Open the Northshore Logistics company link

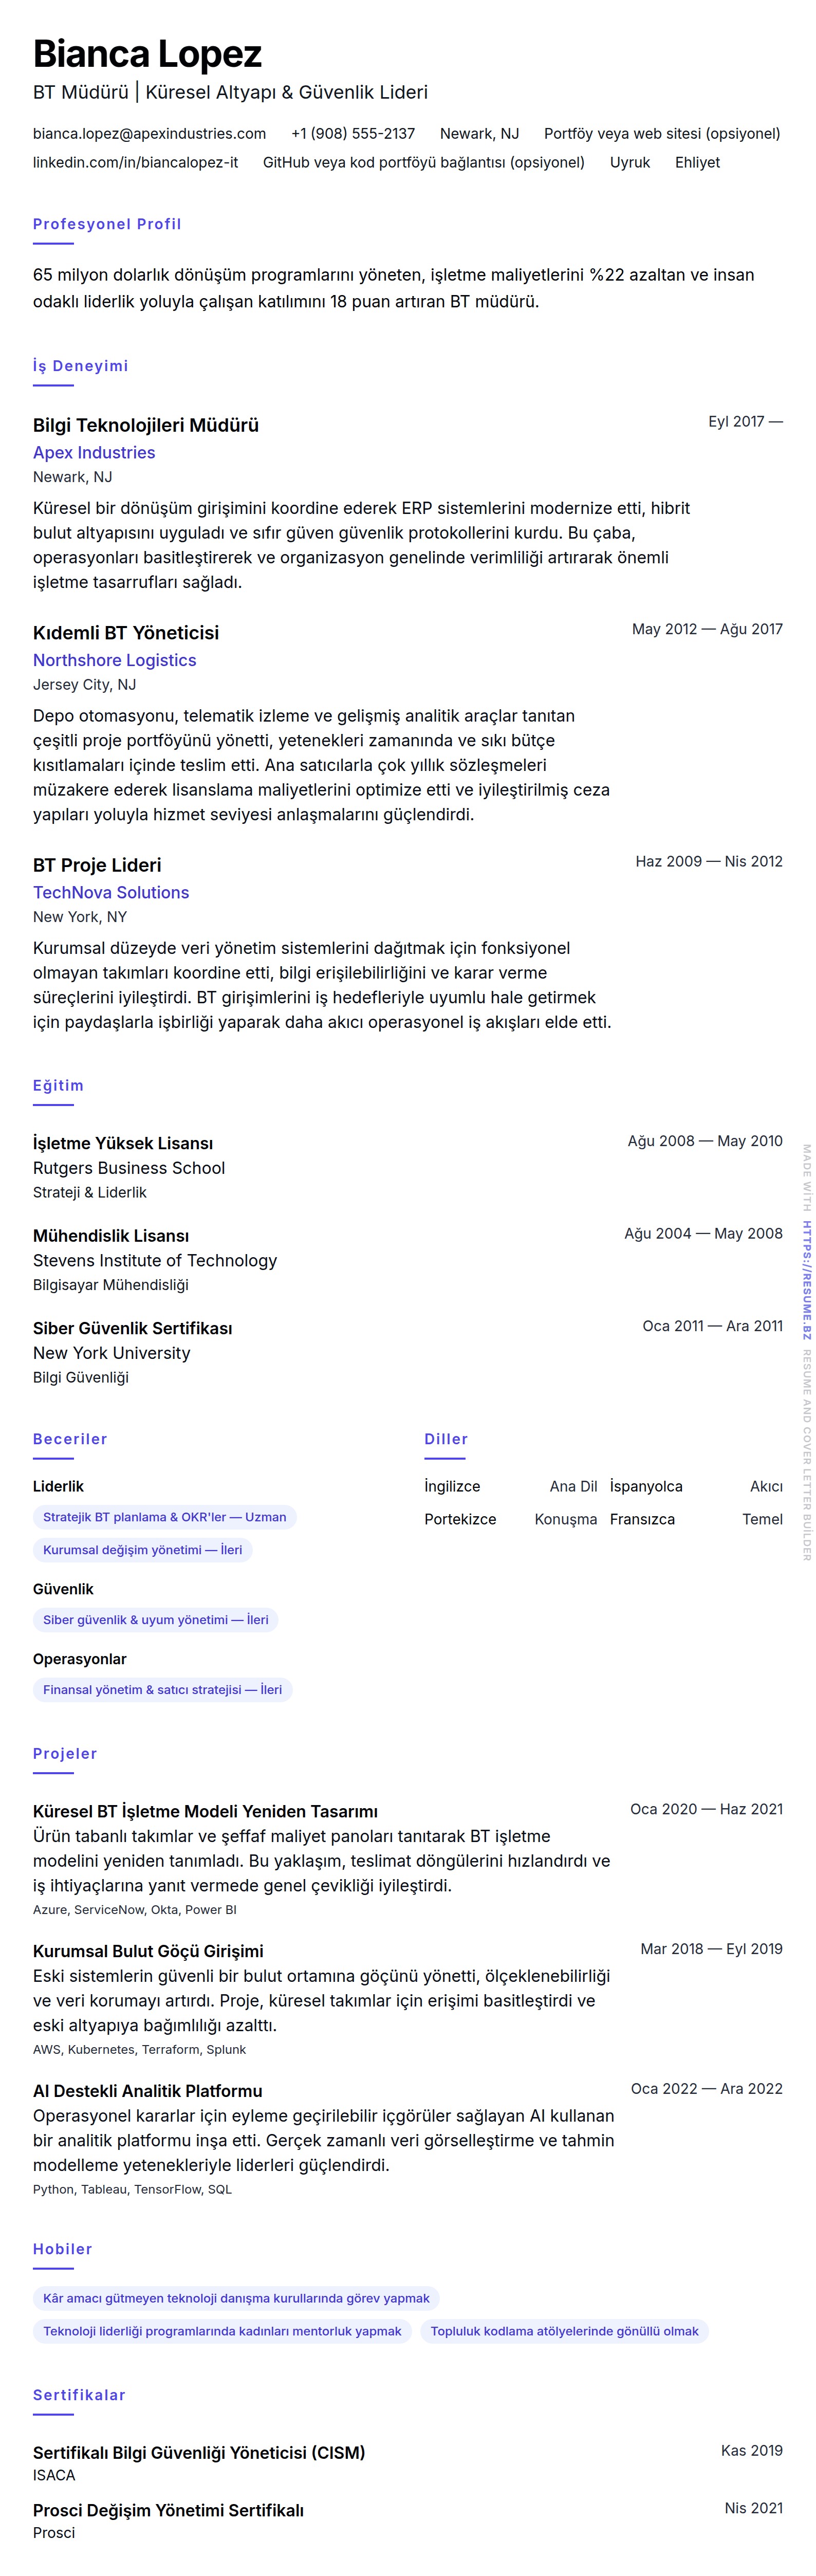(114, 660)
